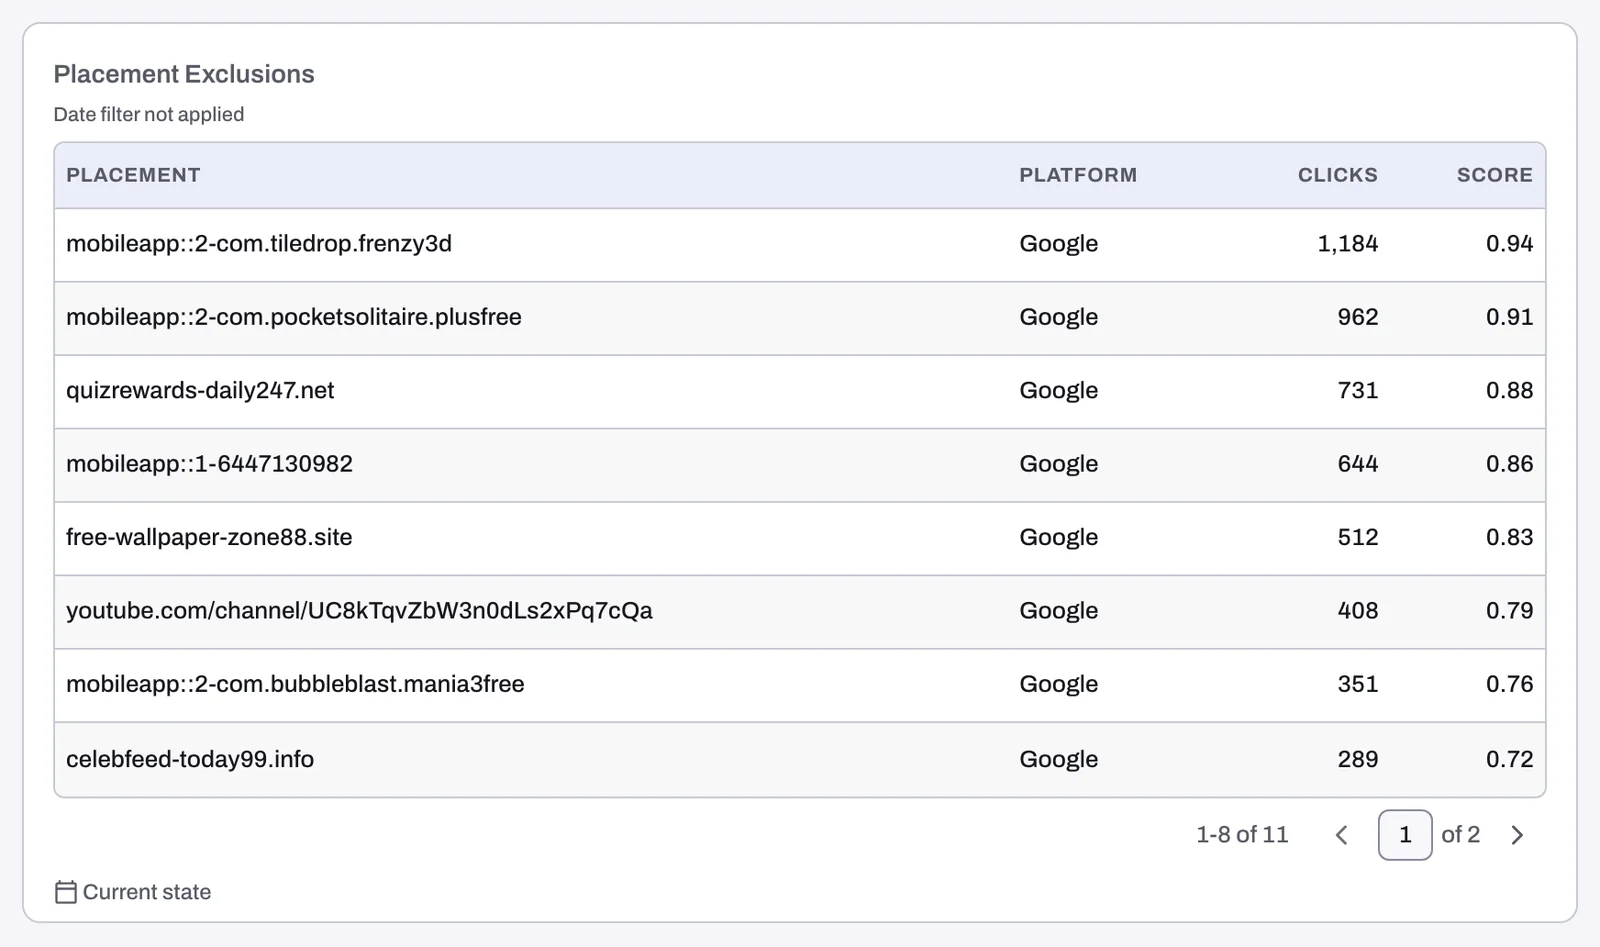Viewport: 1600px width, 947px height.
Task: Go to the previous page of placements
Action: [1342, 835]
